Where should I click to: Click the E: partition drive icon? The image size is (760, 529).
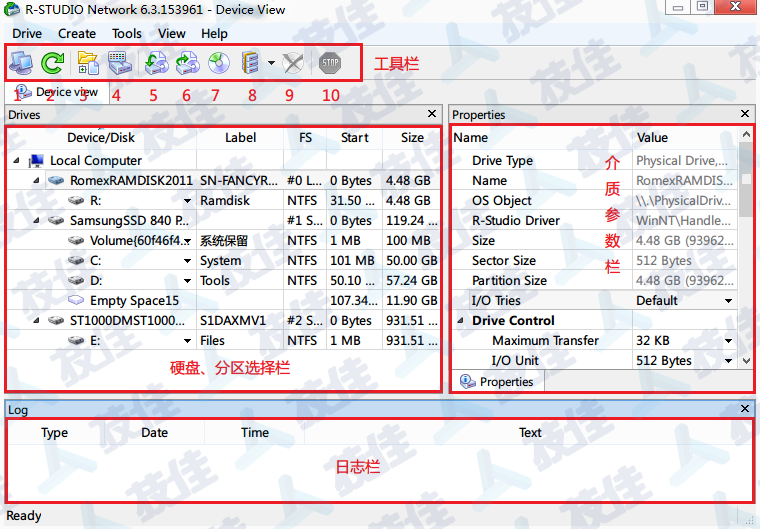pyautogui.click(x=76, y=340)
